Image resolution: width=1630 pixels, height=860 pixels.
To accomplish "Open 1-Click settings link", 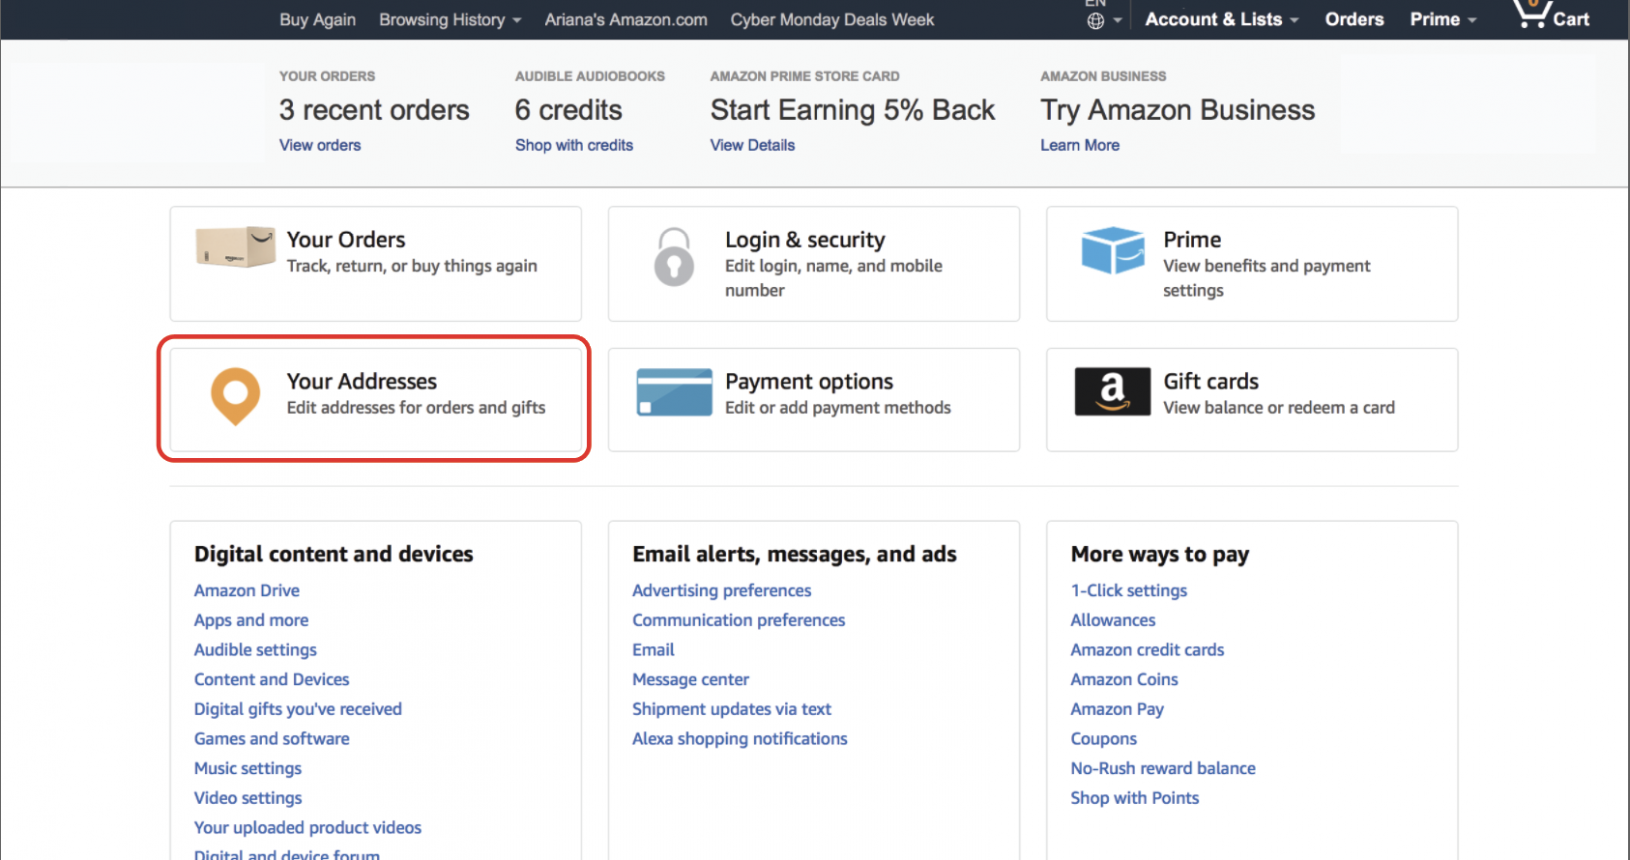I will [1129, 591].
